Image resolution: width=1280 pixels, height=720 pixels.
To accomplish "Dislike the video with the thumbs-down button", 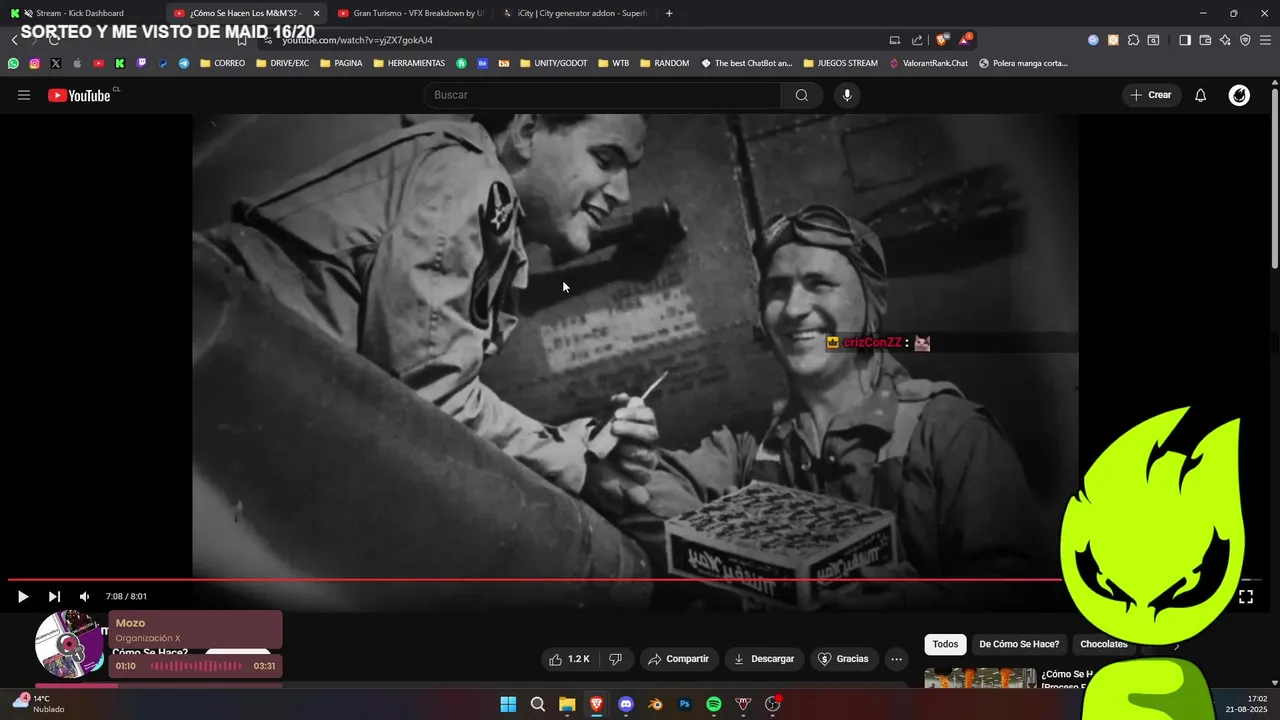I will (615, 659).
